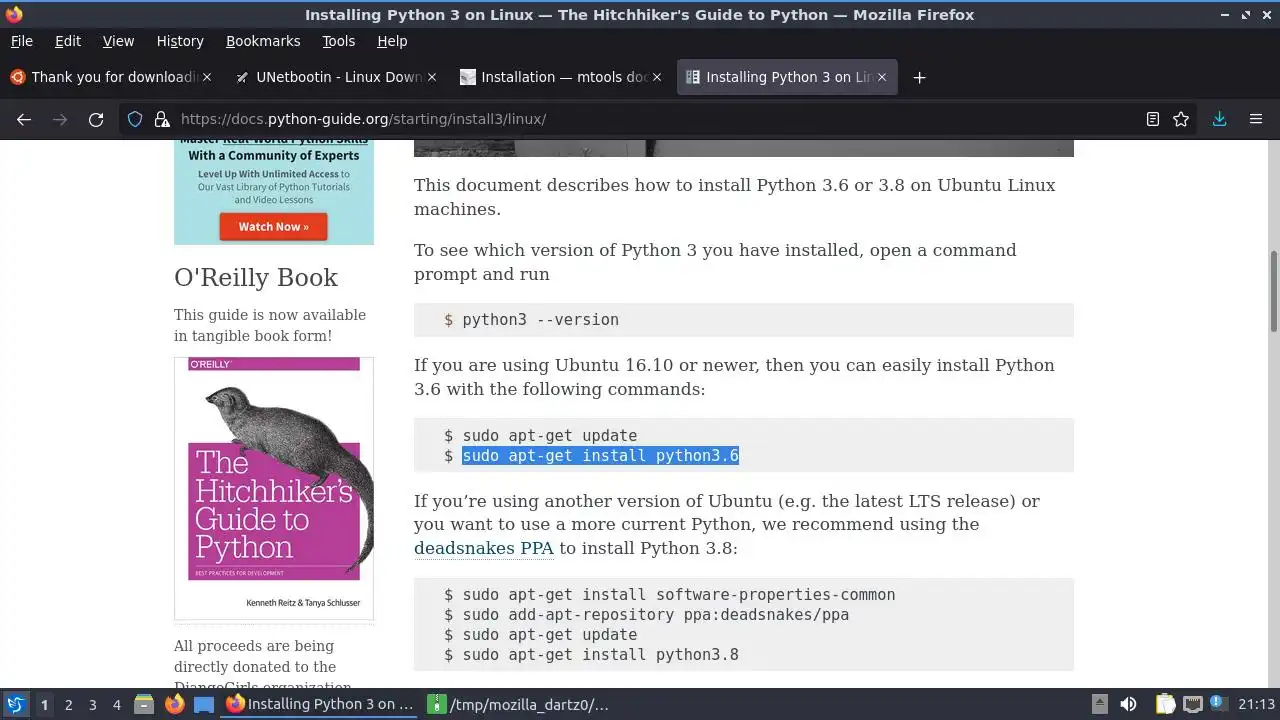Click the network connection tray icon

coord(1192,704)
